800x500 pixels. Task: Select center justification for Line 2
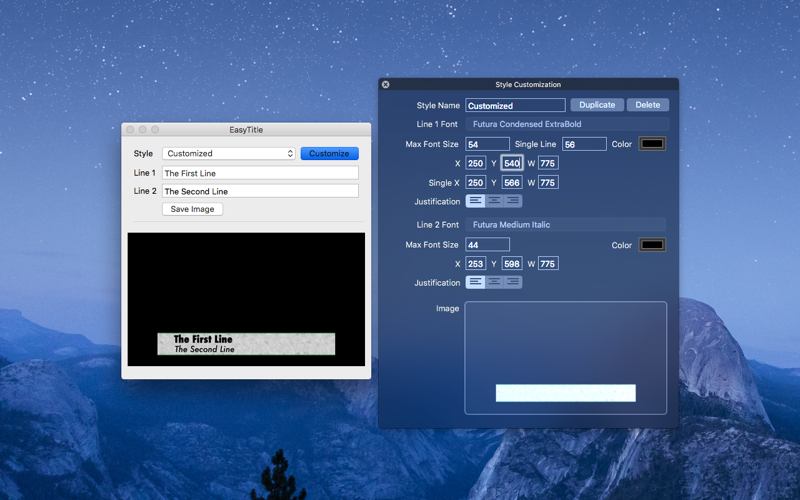click(x=494, y=282)
